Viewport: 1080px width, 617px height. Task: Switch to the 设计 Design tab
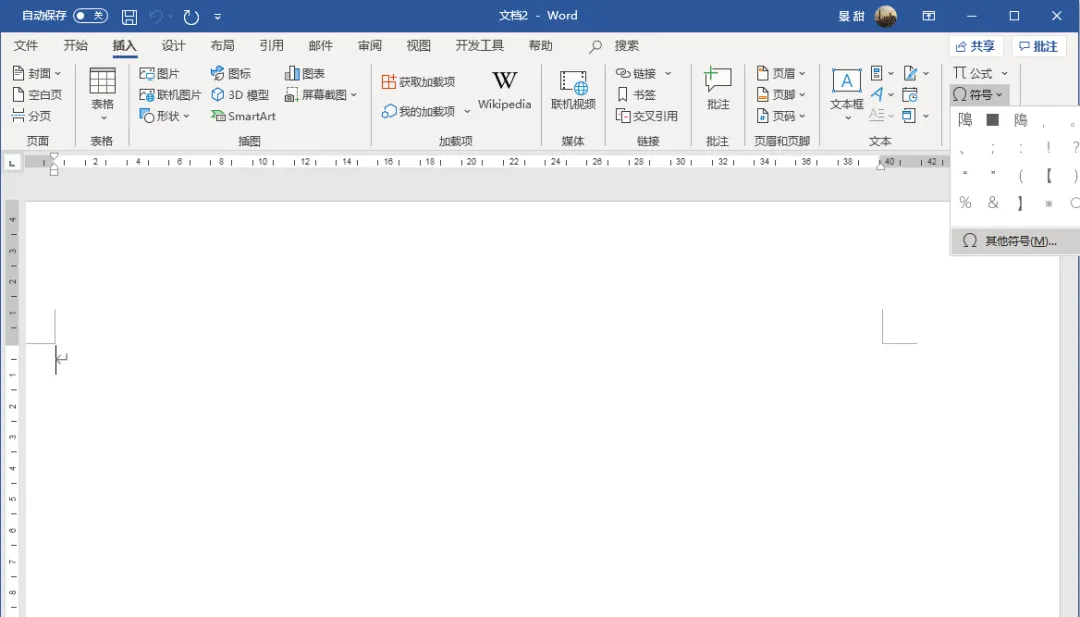(x=173, y=45)
